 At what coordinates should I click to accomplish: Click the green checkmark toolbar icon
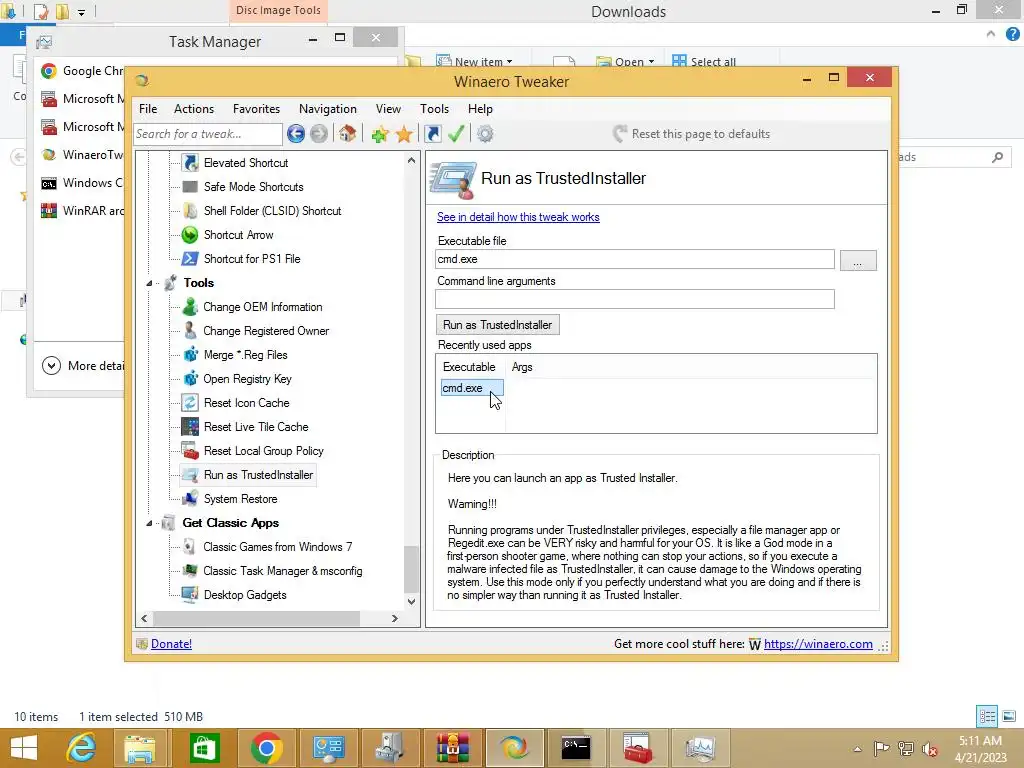point(456,134)
